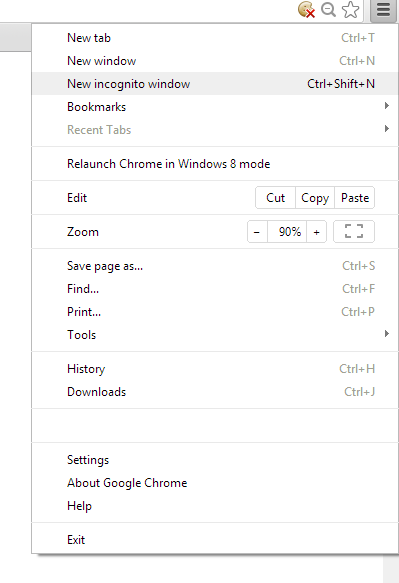This screenshot has width=399, height=583.
Task: Bookmark this page with the star icon
Action: [351, 10]
